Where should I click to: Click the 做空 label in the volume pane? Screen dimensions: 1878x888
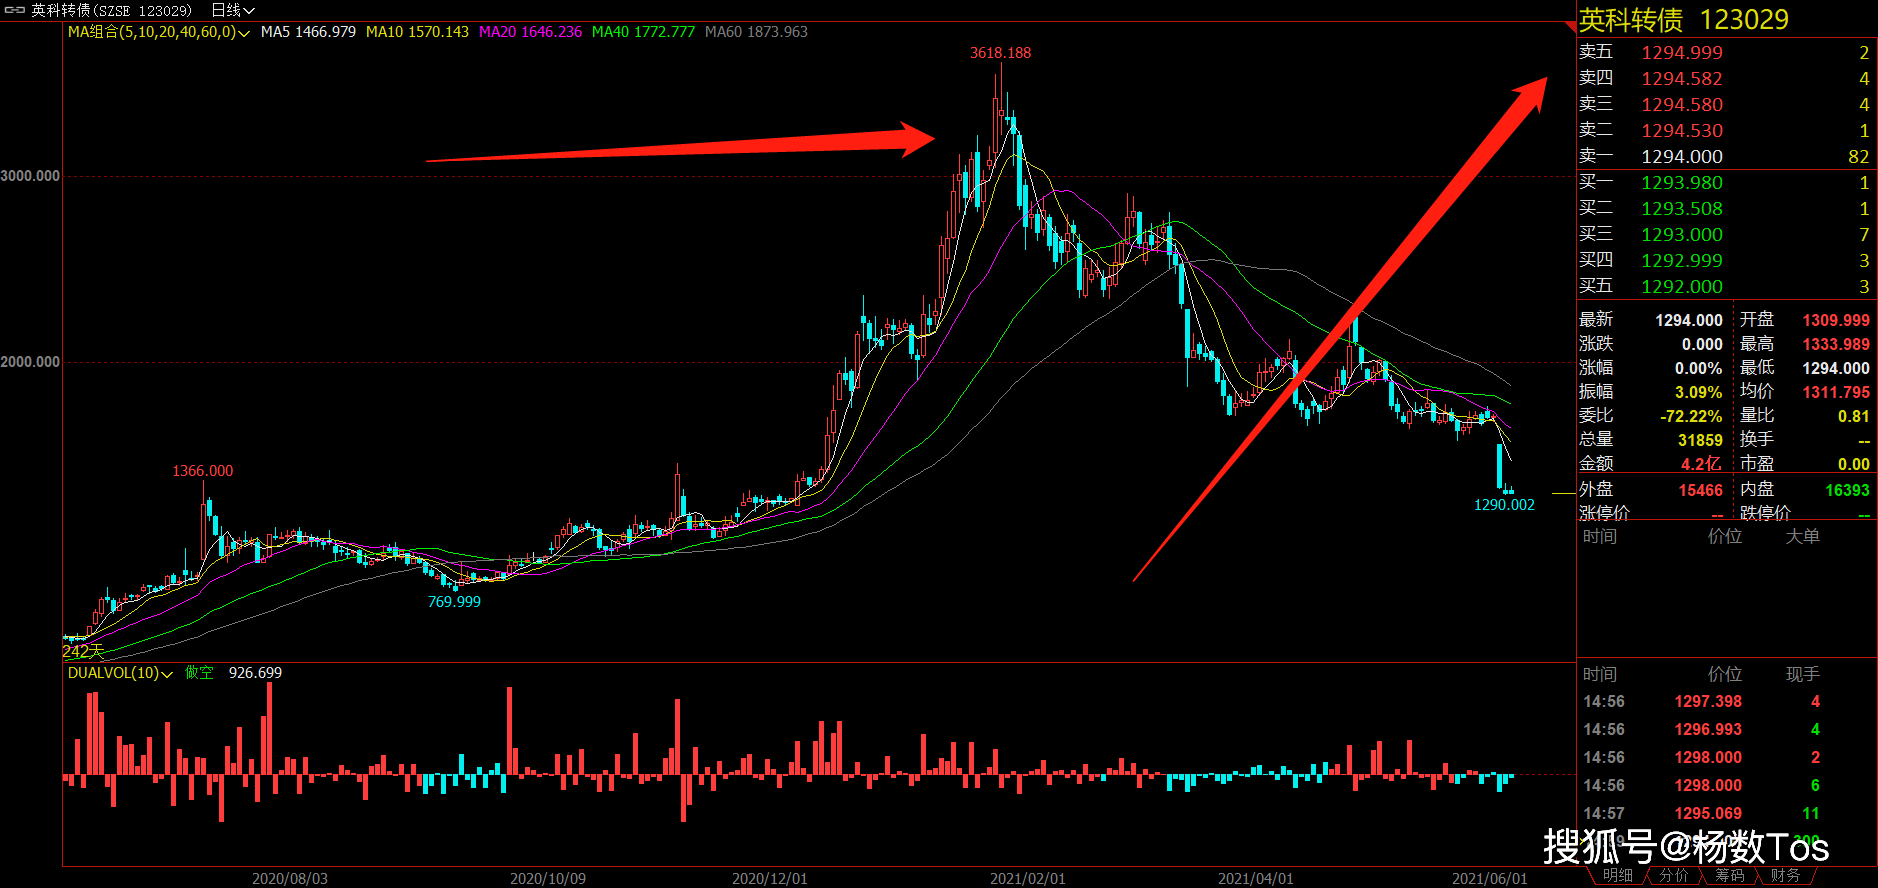coord(199,673)
